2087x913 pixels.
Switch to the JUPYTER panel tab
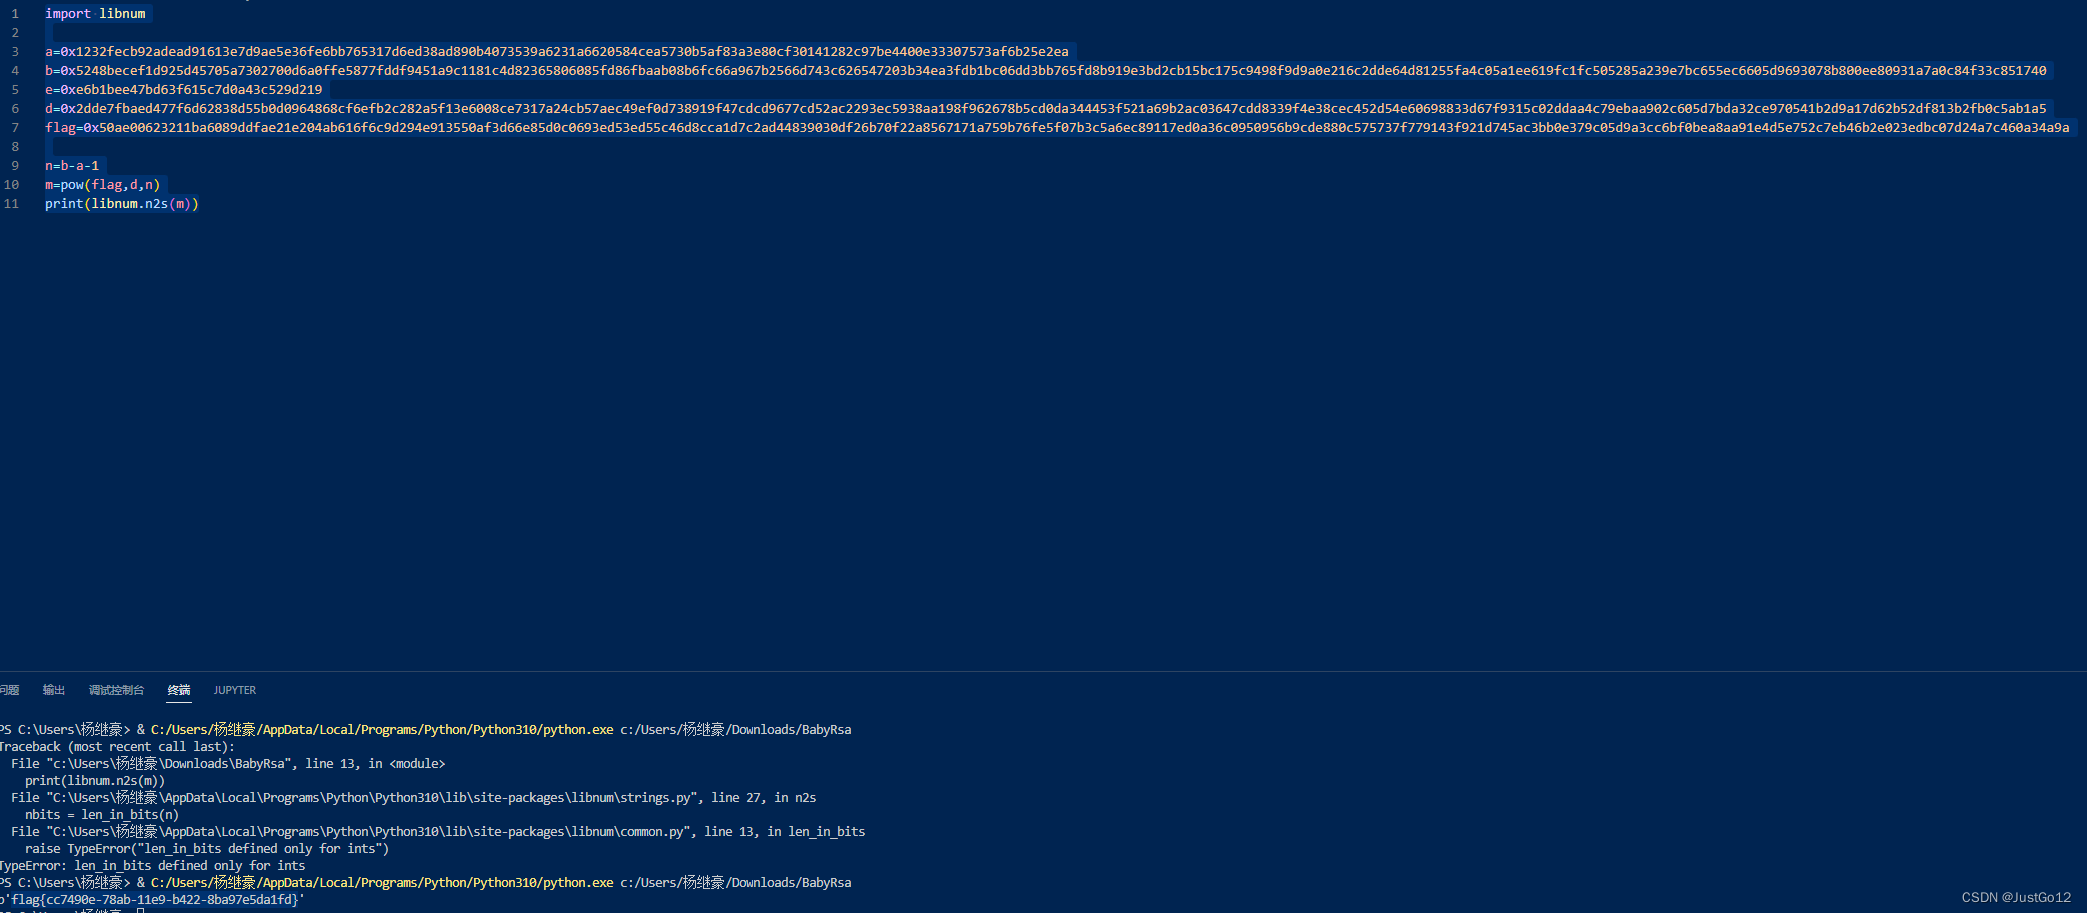[x=235, y=690]
